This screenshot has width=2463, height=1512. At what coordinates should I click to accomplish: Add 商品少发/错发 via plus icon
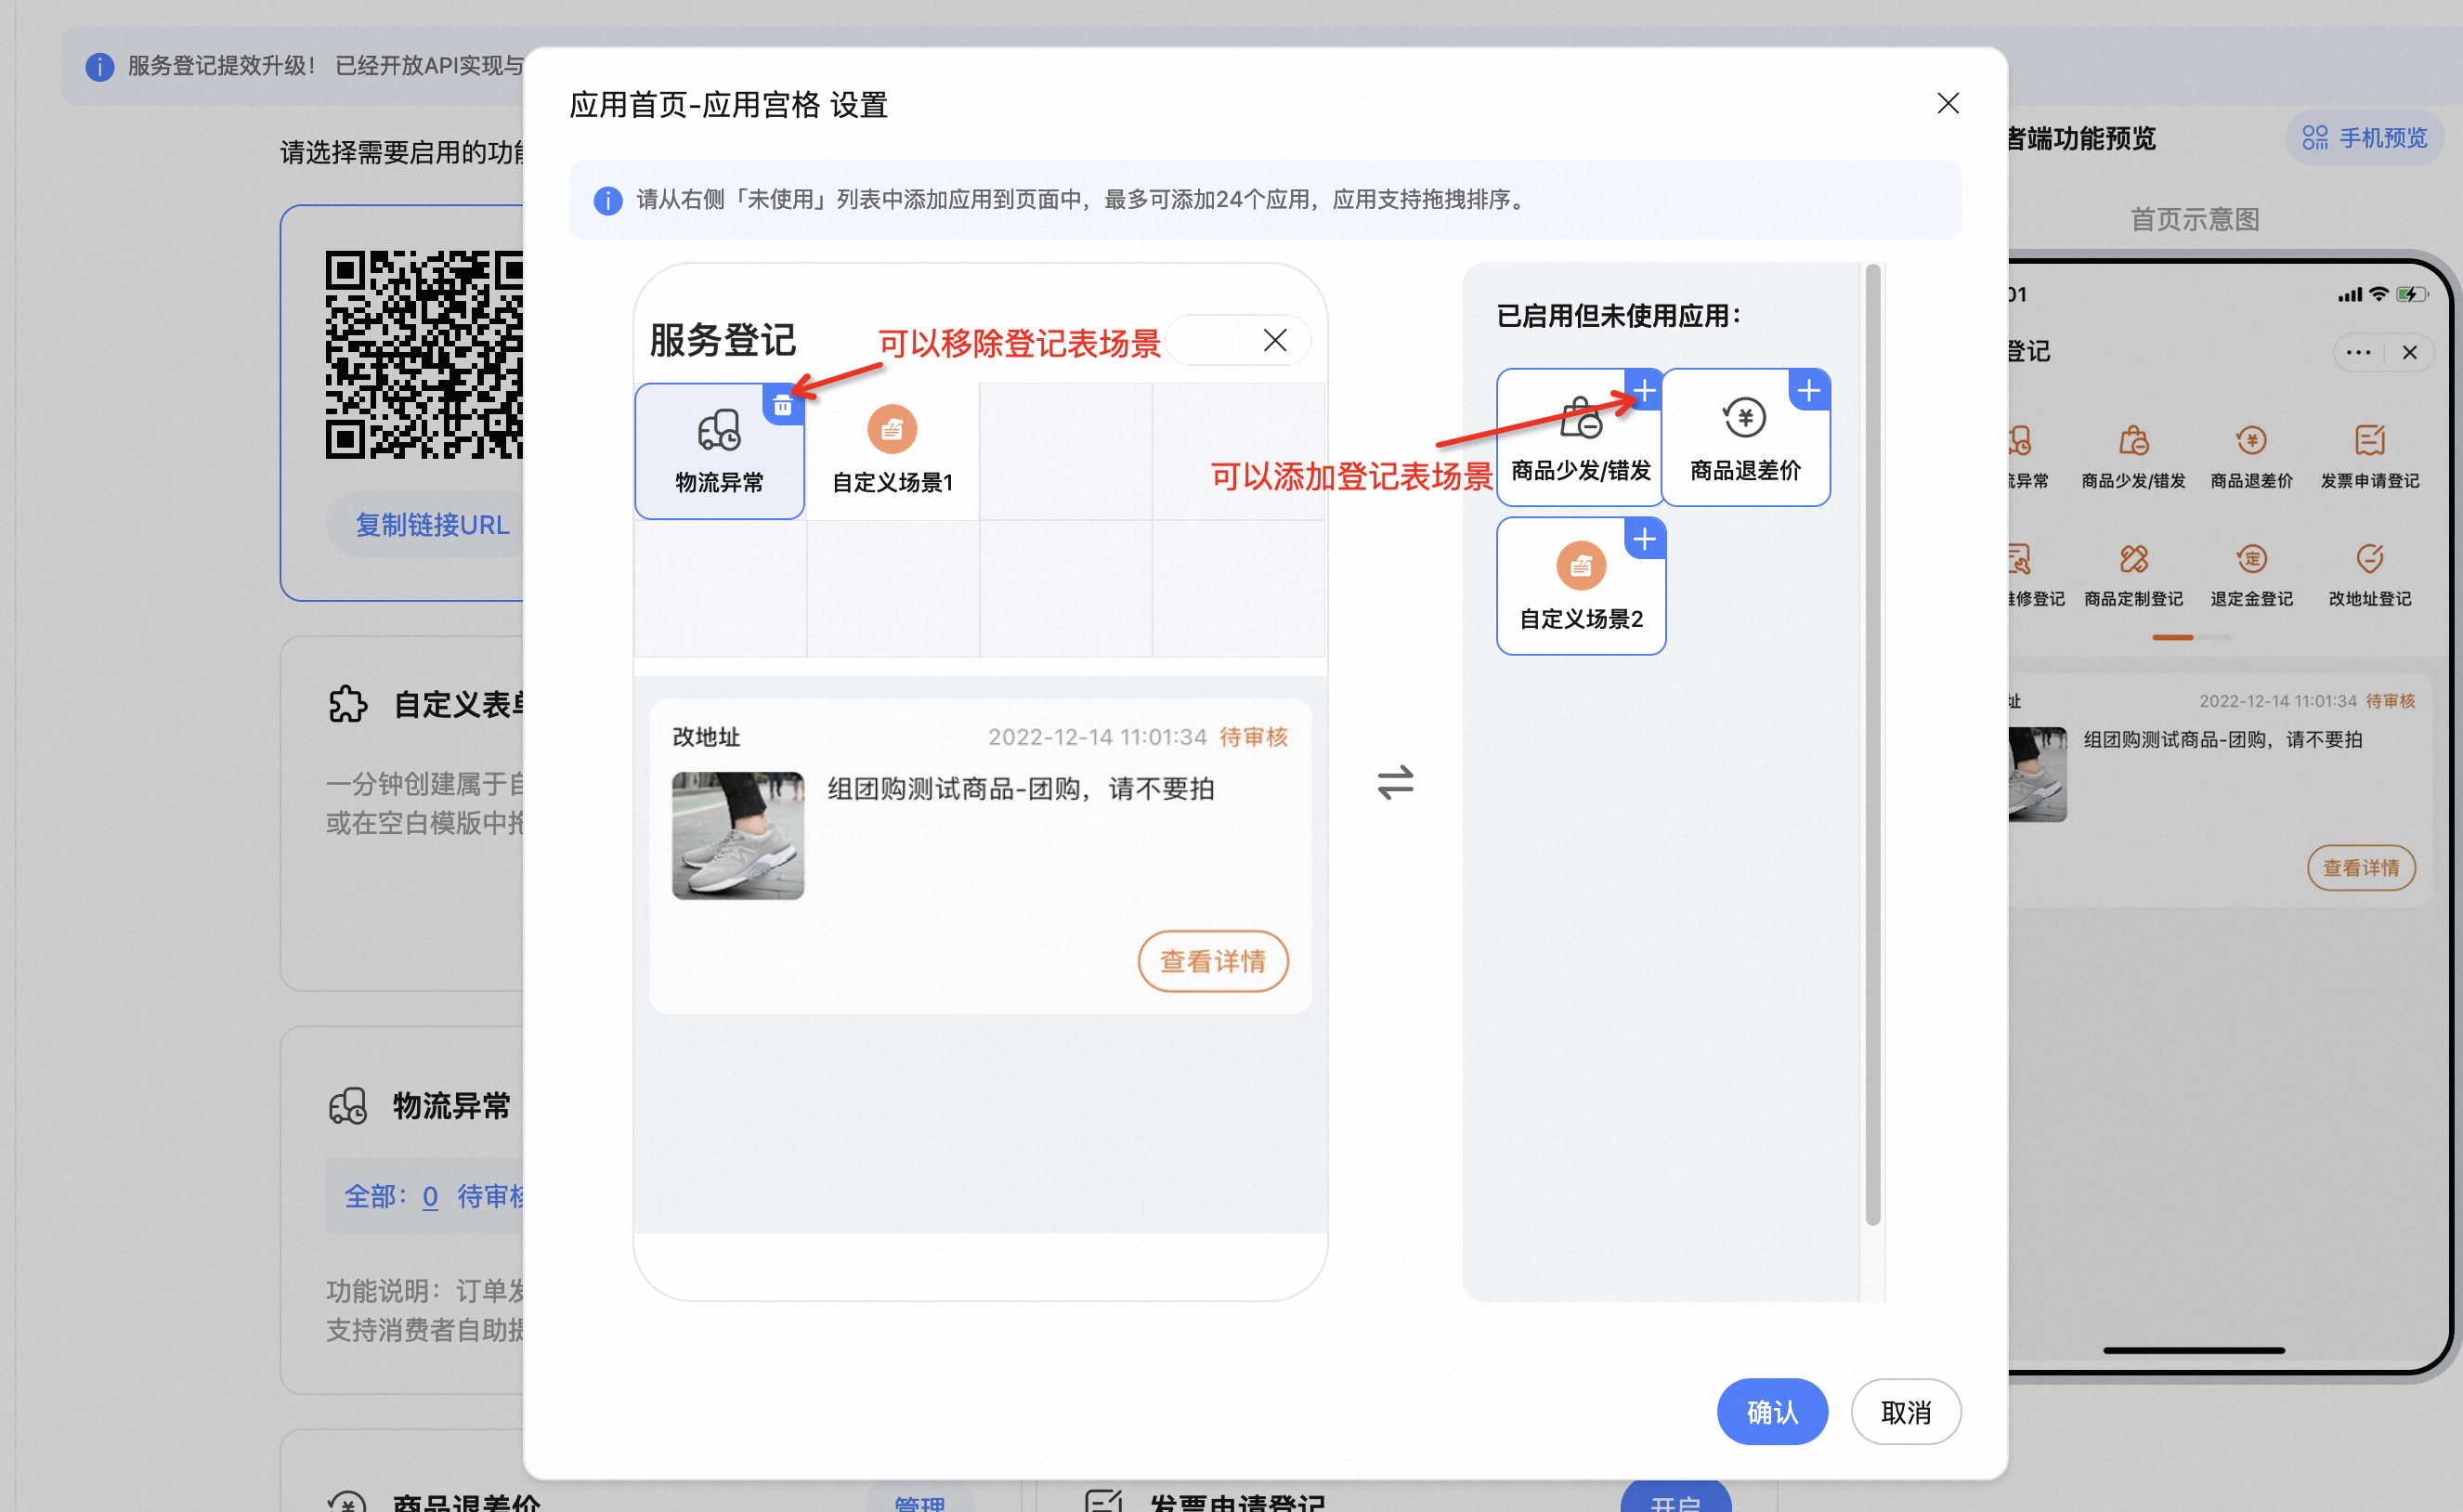point(1644,391)
